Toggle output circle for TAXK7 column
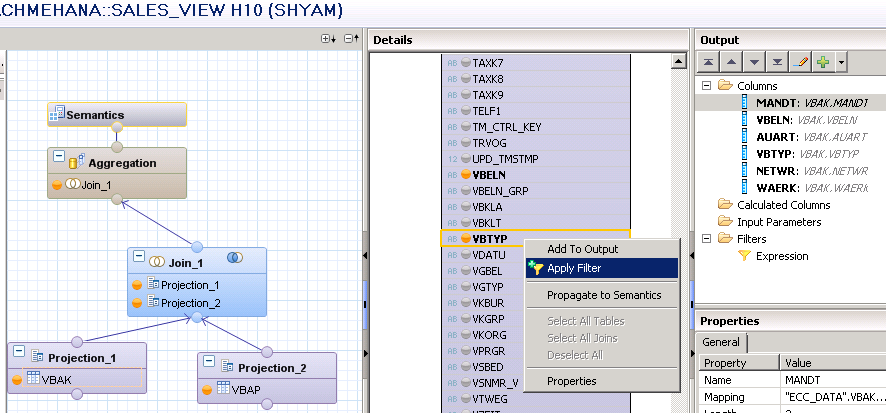 tap(466, 63)
